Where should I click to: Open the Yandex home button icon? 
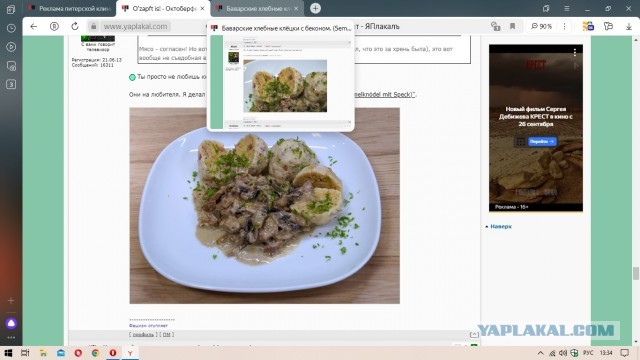(54, 27)
